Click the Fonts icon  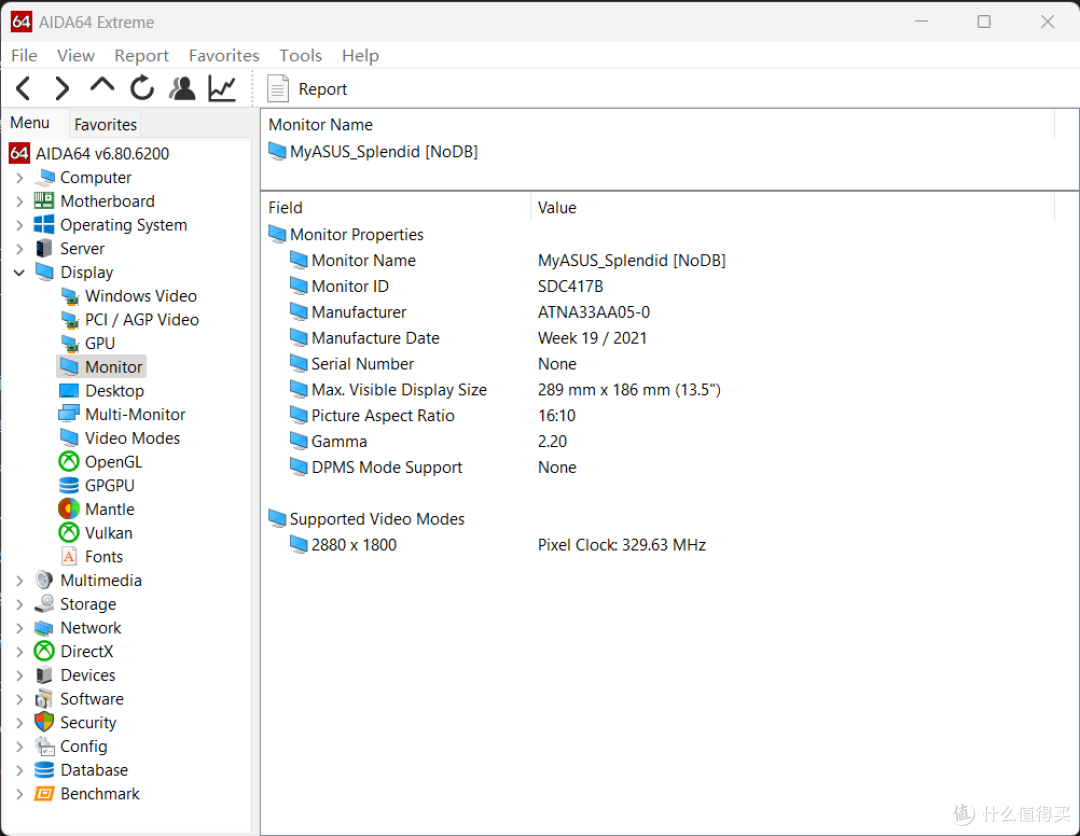click(x=69, y=556)
